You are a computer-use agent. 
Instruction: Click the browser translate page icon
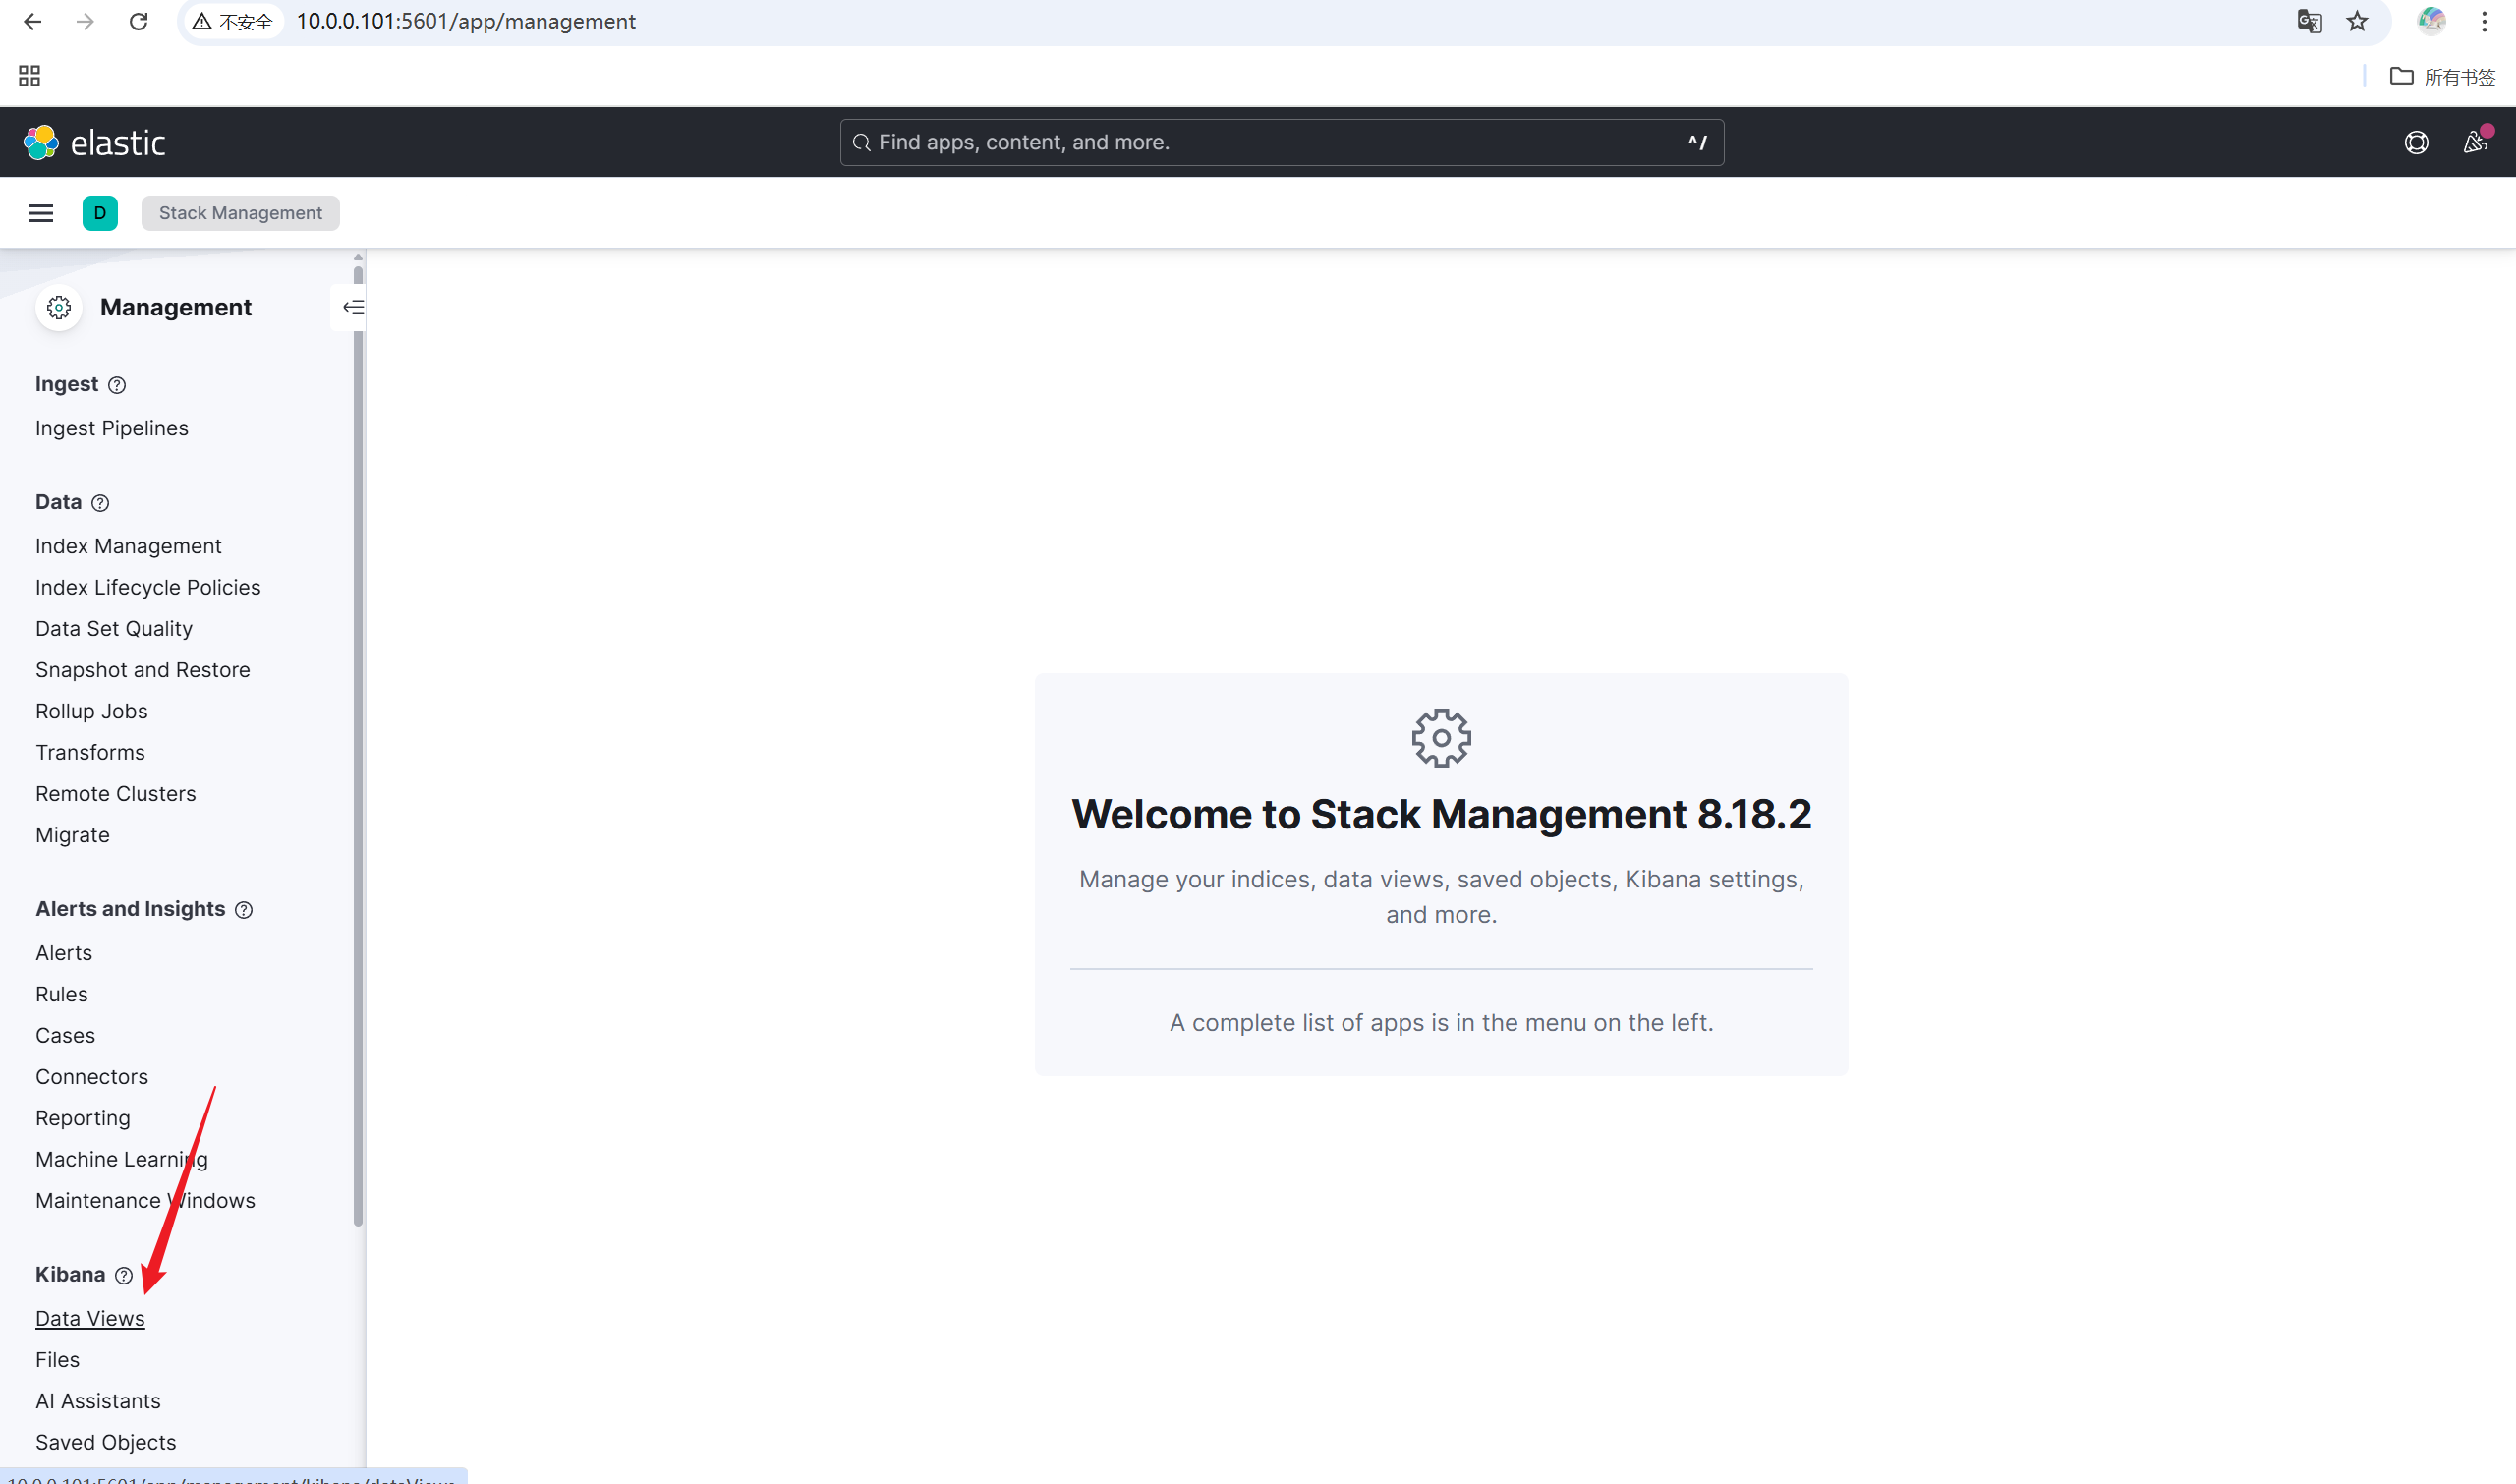[x=2308, y=21]
